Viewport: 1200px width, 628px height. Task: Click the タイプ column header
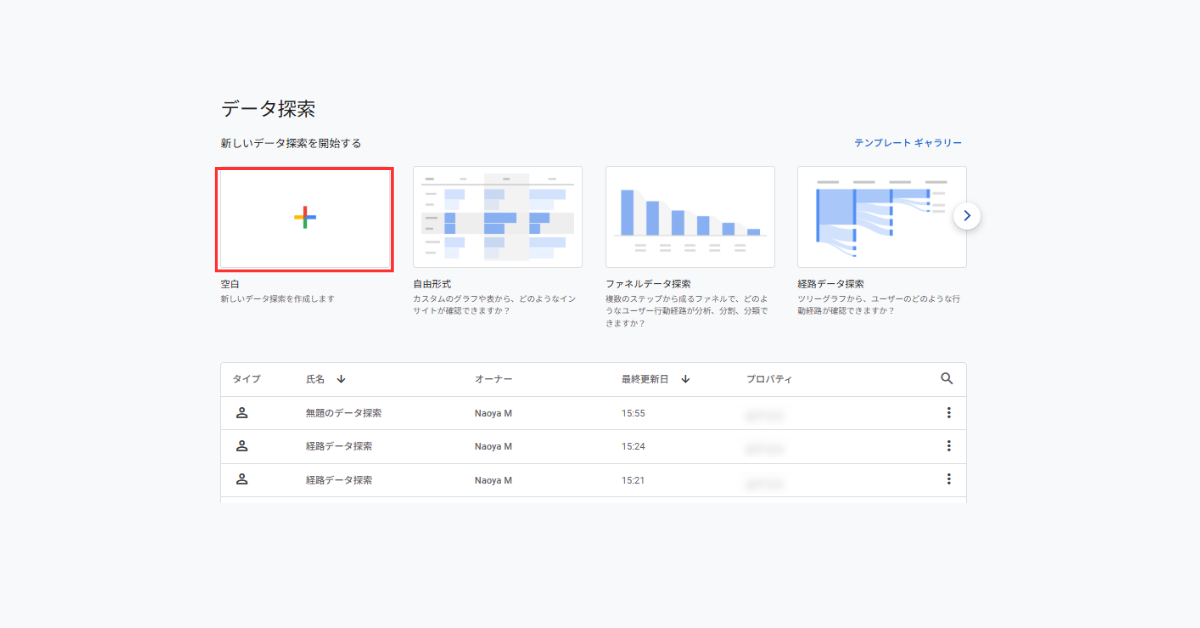pyautogui.click(x=246, y=379)
